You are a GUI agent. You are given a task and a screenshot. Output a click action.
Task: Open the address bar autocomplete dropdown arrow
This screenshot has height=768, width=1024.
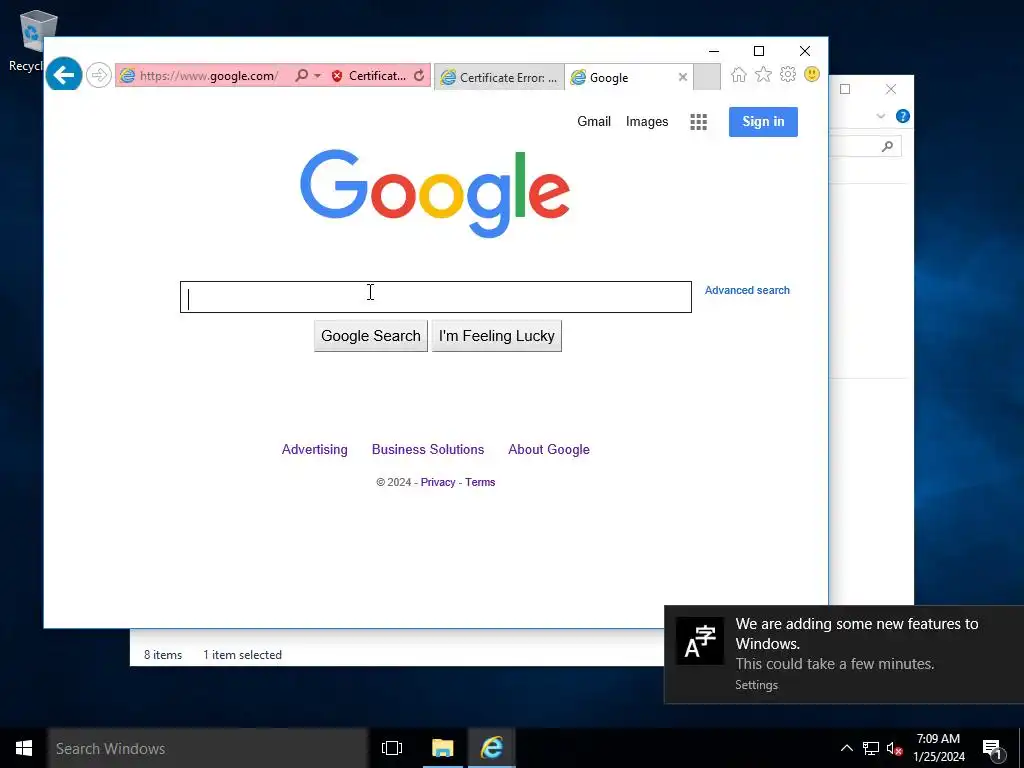point(317,76)
